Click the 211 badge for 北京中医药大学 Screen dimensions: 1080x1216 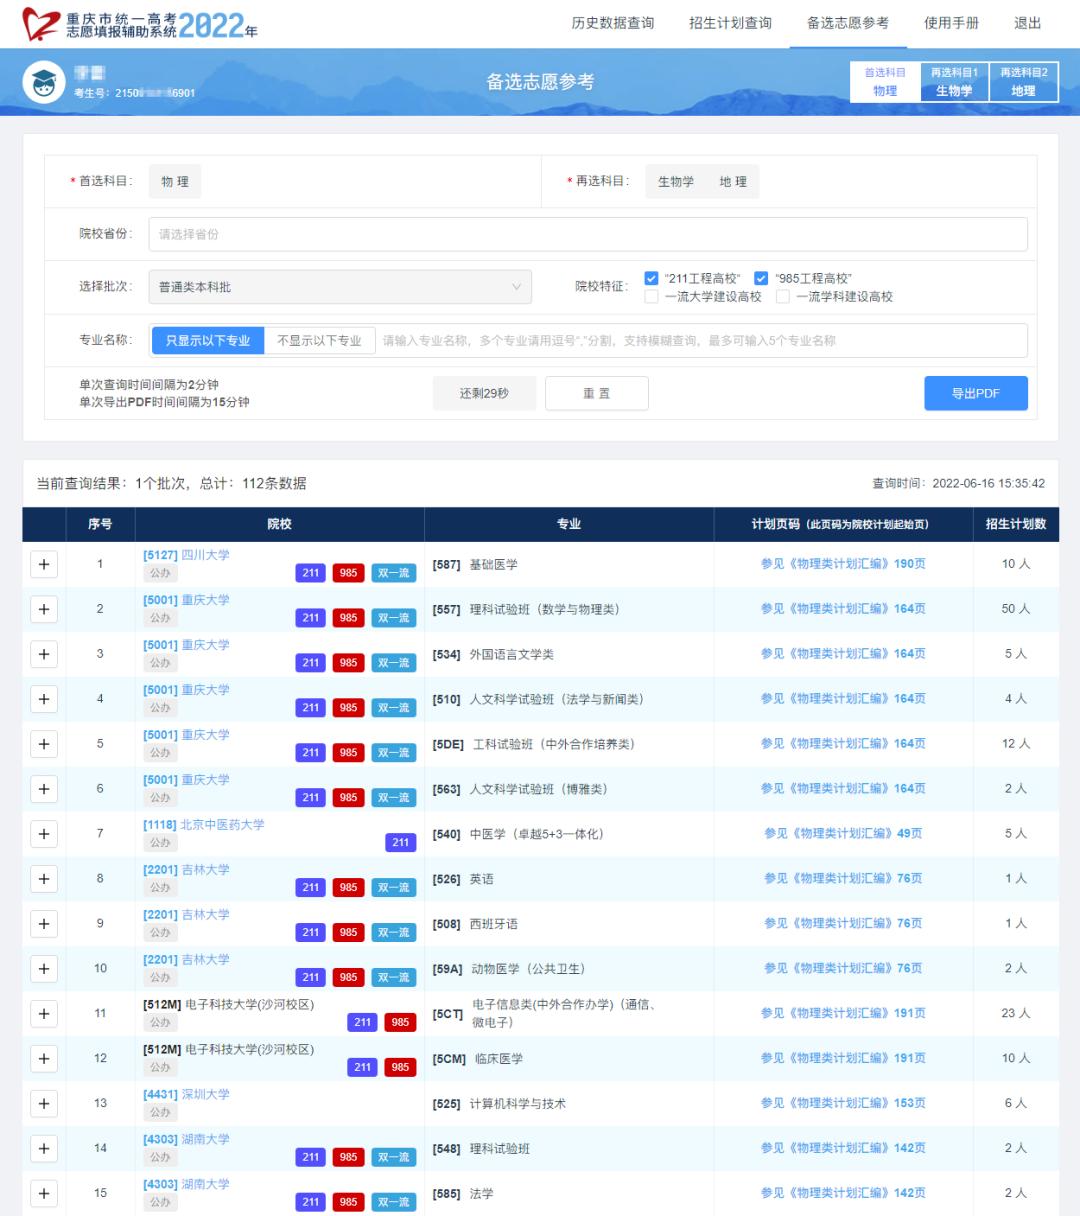400,843
